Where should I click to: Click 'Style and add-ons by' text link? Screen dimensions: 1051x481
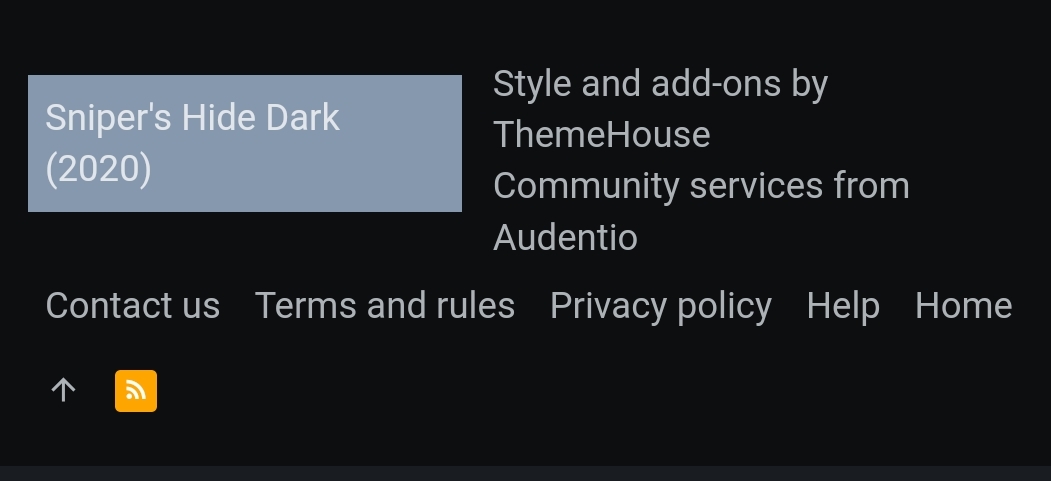[660, 84]
